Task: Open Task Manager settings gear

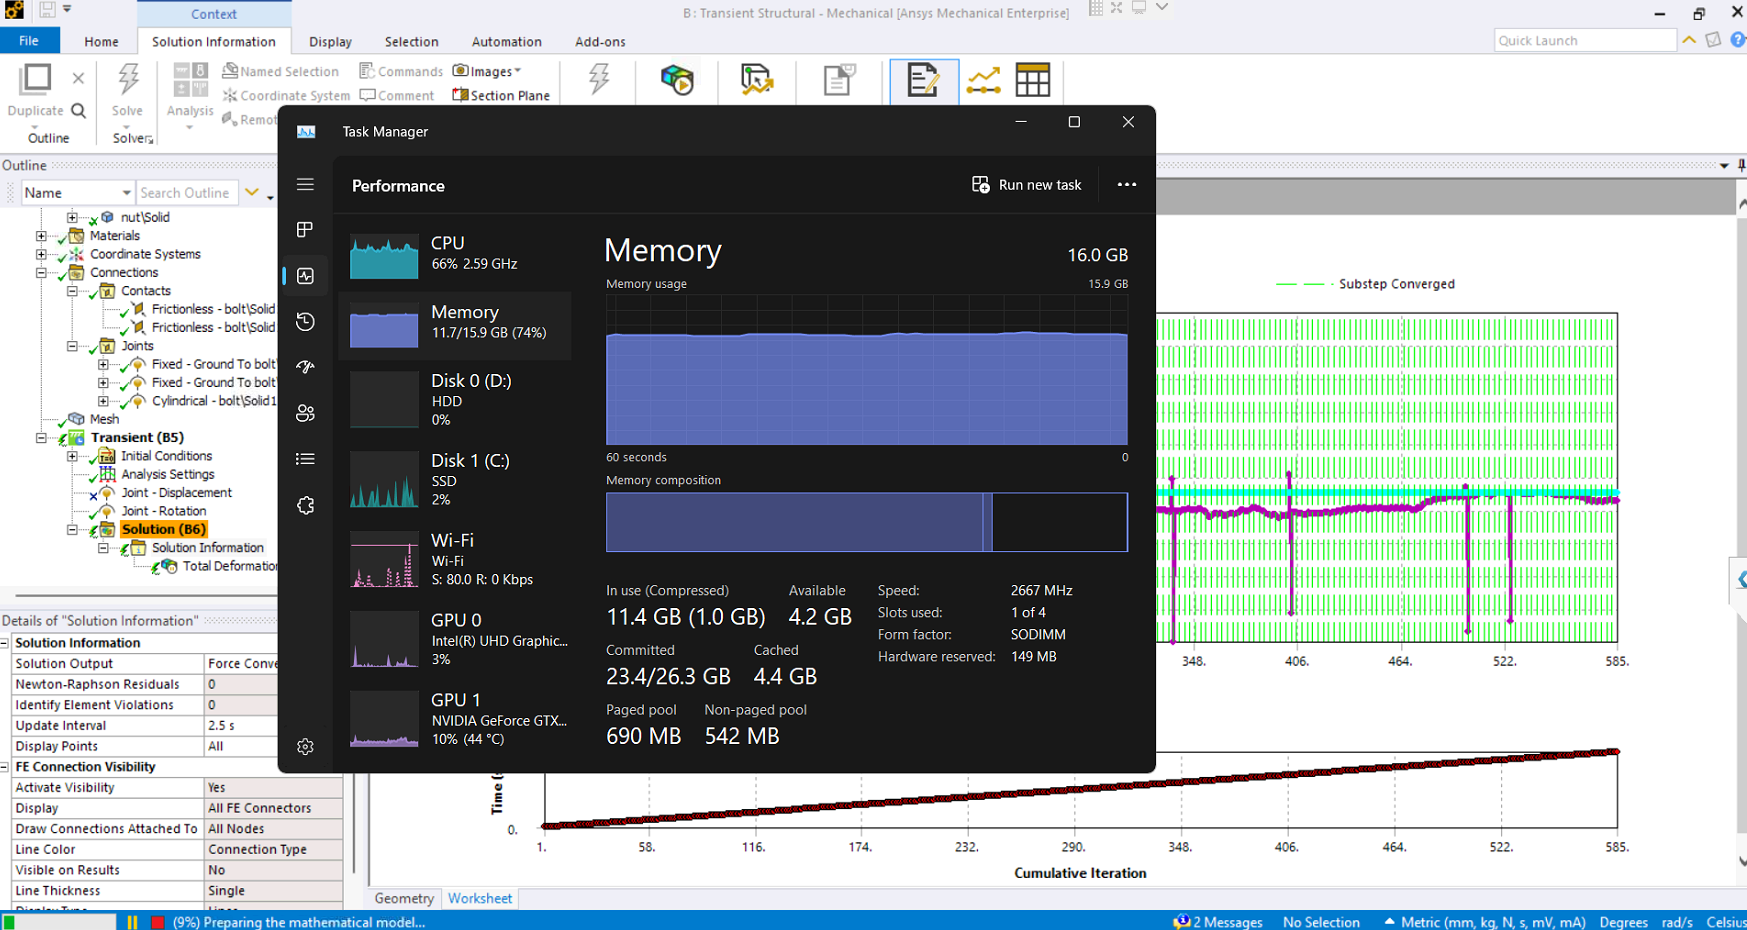Action: pos(305,747)
